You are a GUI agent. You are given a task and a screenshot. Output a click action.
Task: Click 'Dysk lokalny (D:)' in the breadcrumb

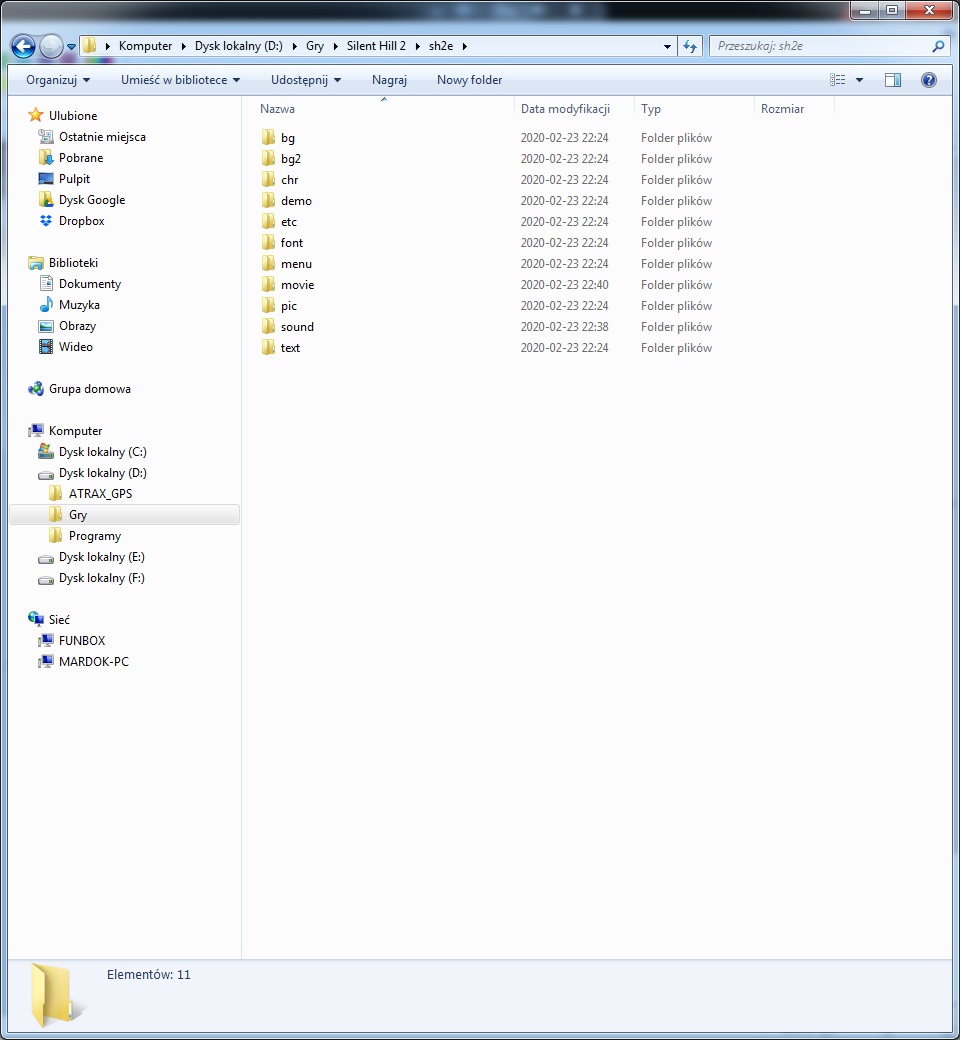pyautogui.click(x=238, y=46)
